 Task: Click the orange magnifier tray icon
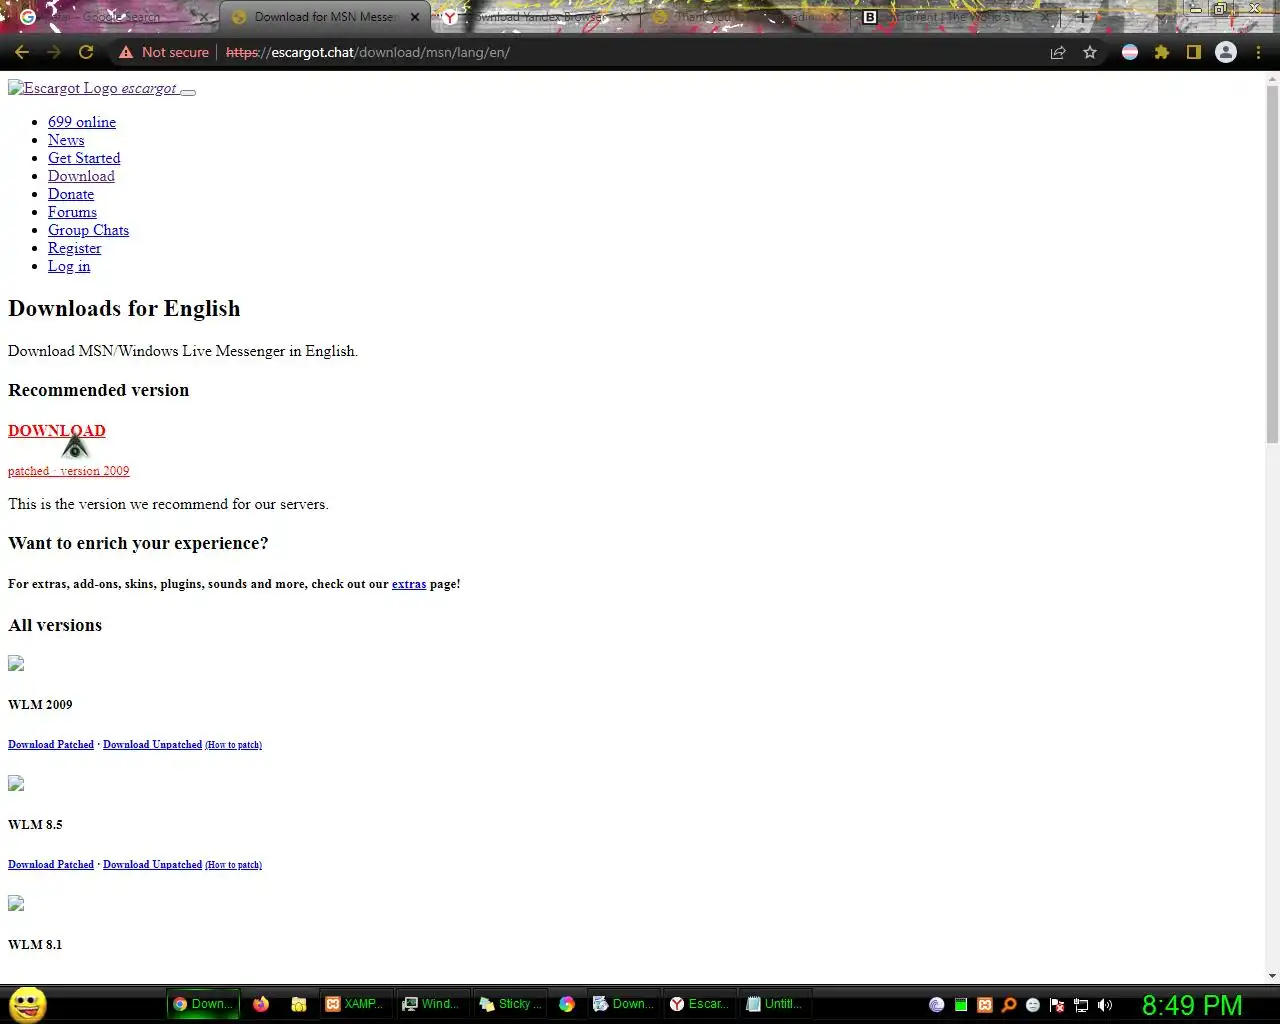(1009, 1005)
